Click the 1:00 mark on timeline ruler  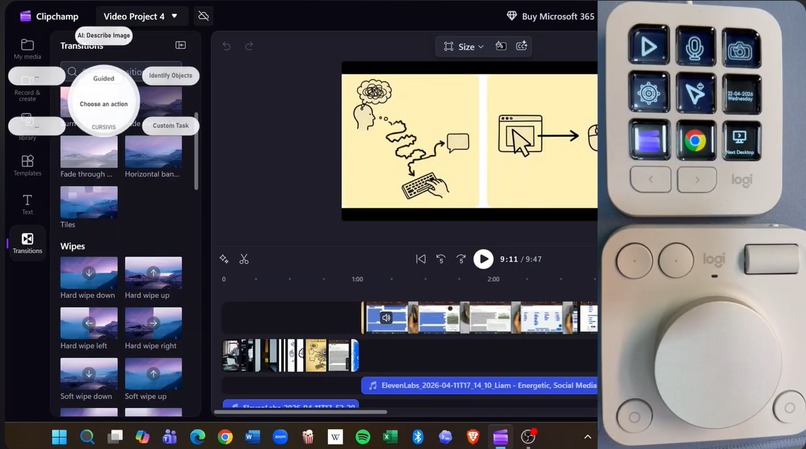tap(357, 279)
